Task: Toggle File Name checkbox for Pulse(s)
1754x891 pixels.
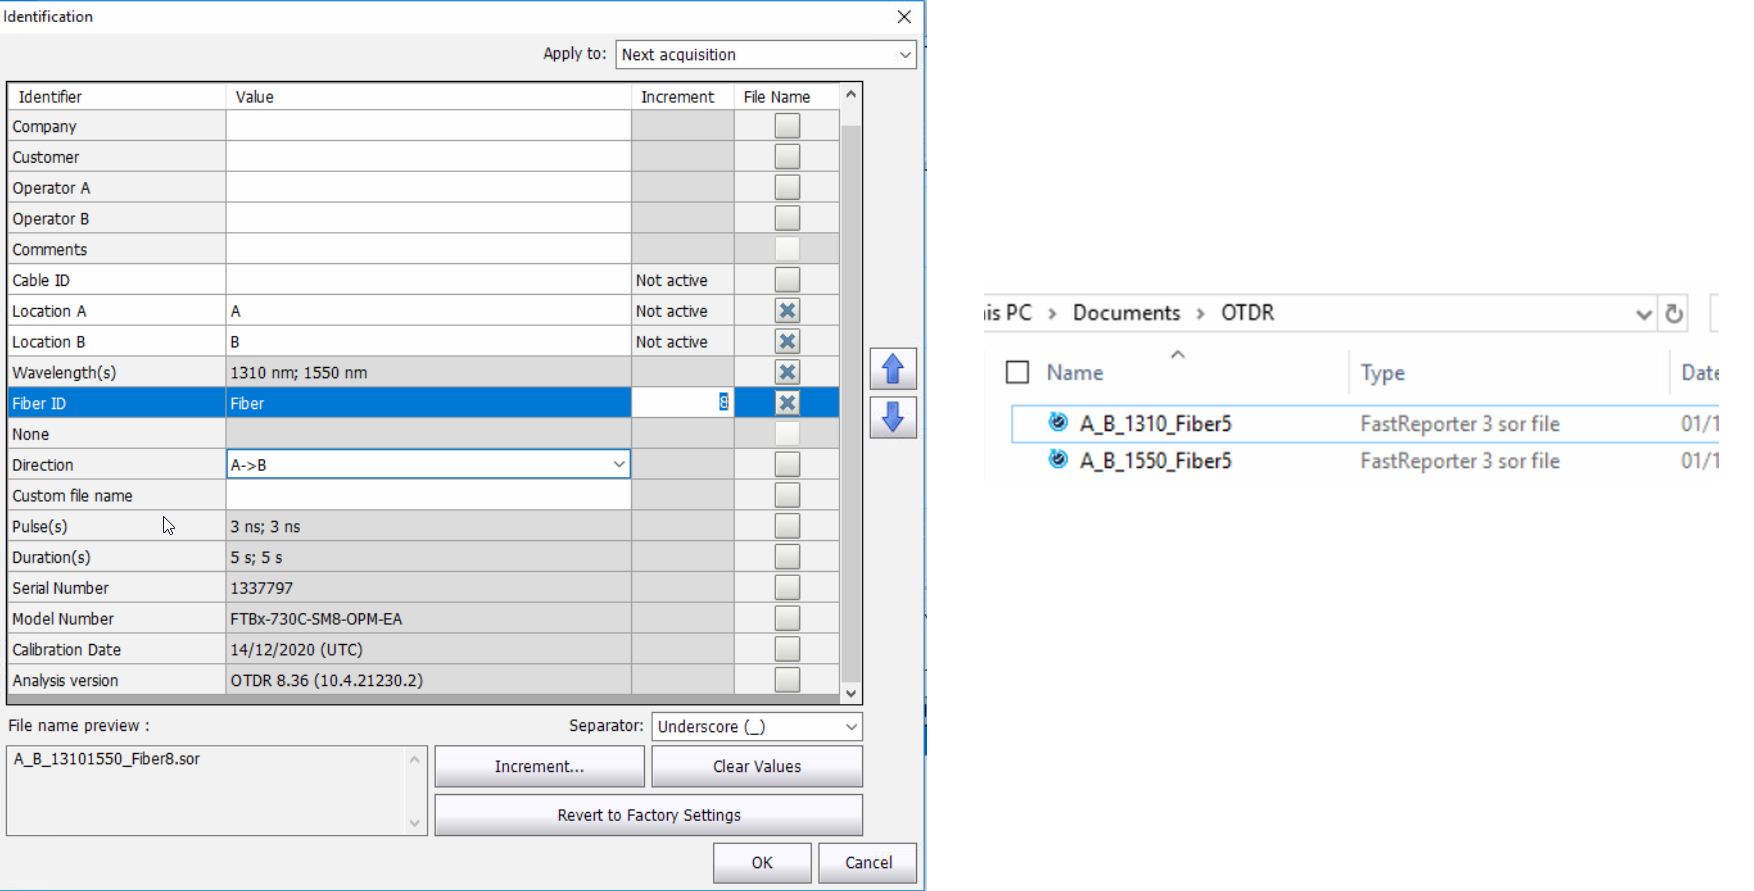Action: coord(787,526)
